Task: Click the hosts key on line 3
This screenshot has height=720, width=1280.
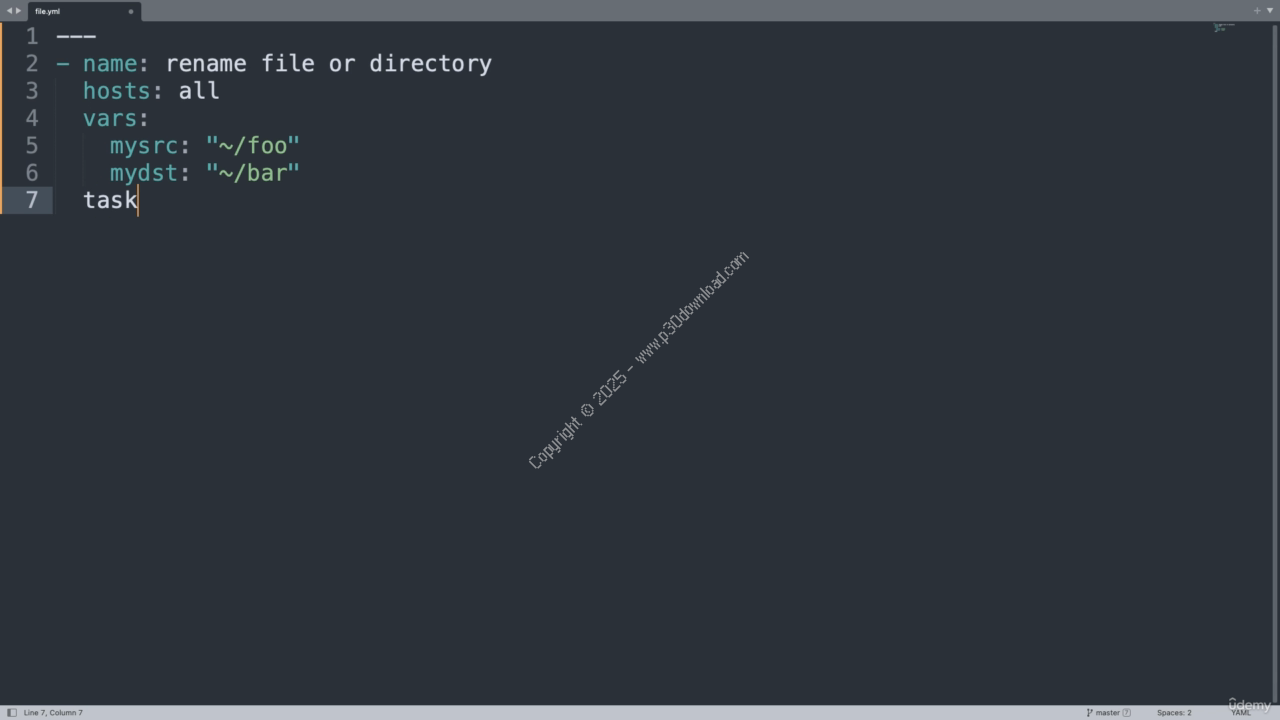Action: pos(110,91)
